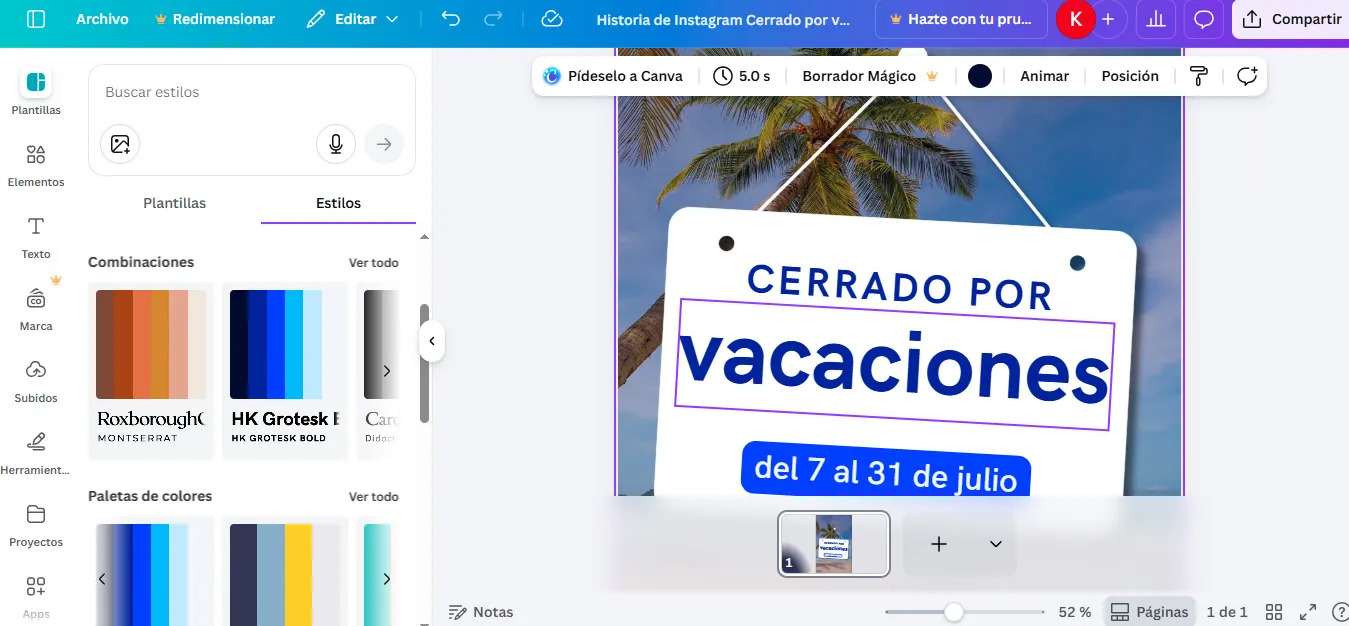Switch to the Plantillas tab
This screenshot has height=626, width=1349.
174,202
